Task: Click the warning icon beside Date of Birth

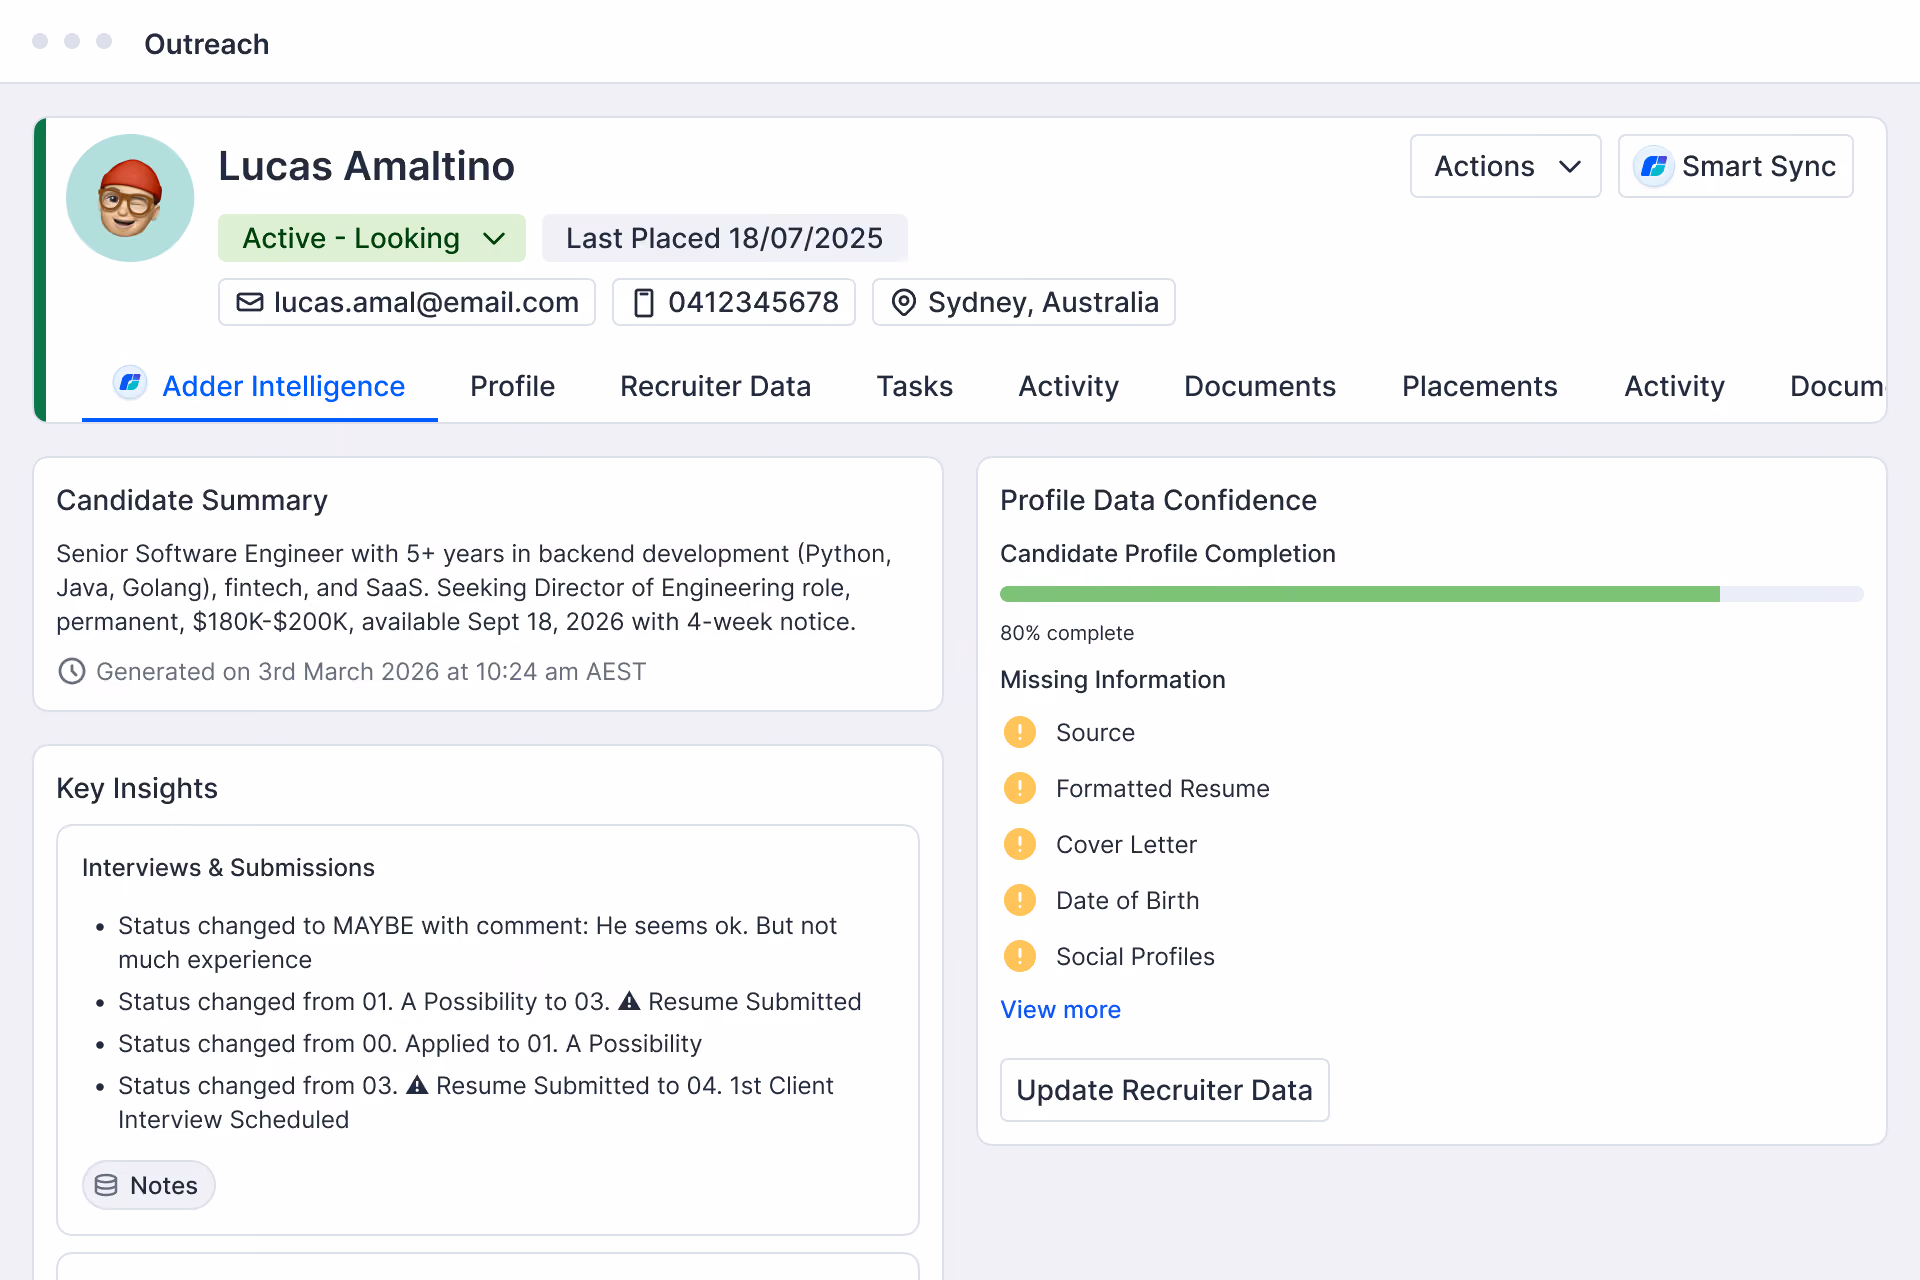Action: pyautogui.click(x=1019, y=900)
